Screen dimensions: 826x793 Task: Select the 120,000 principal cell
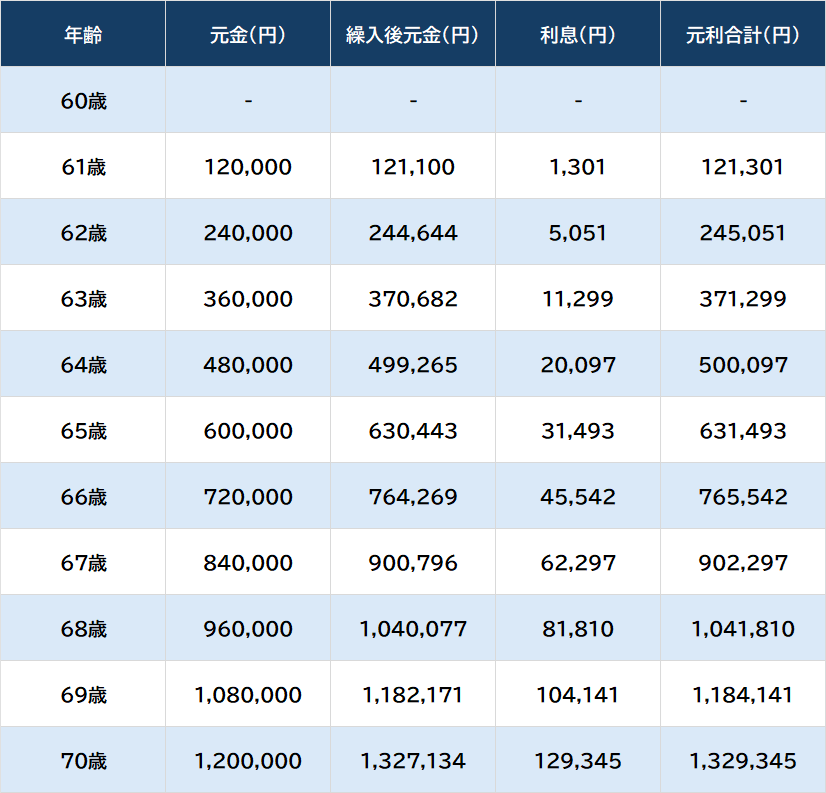(x=248, y=167)
